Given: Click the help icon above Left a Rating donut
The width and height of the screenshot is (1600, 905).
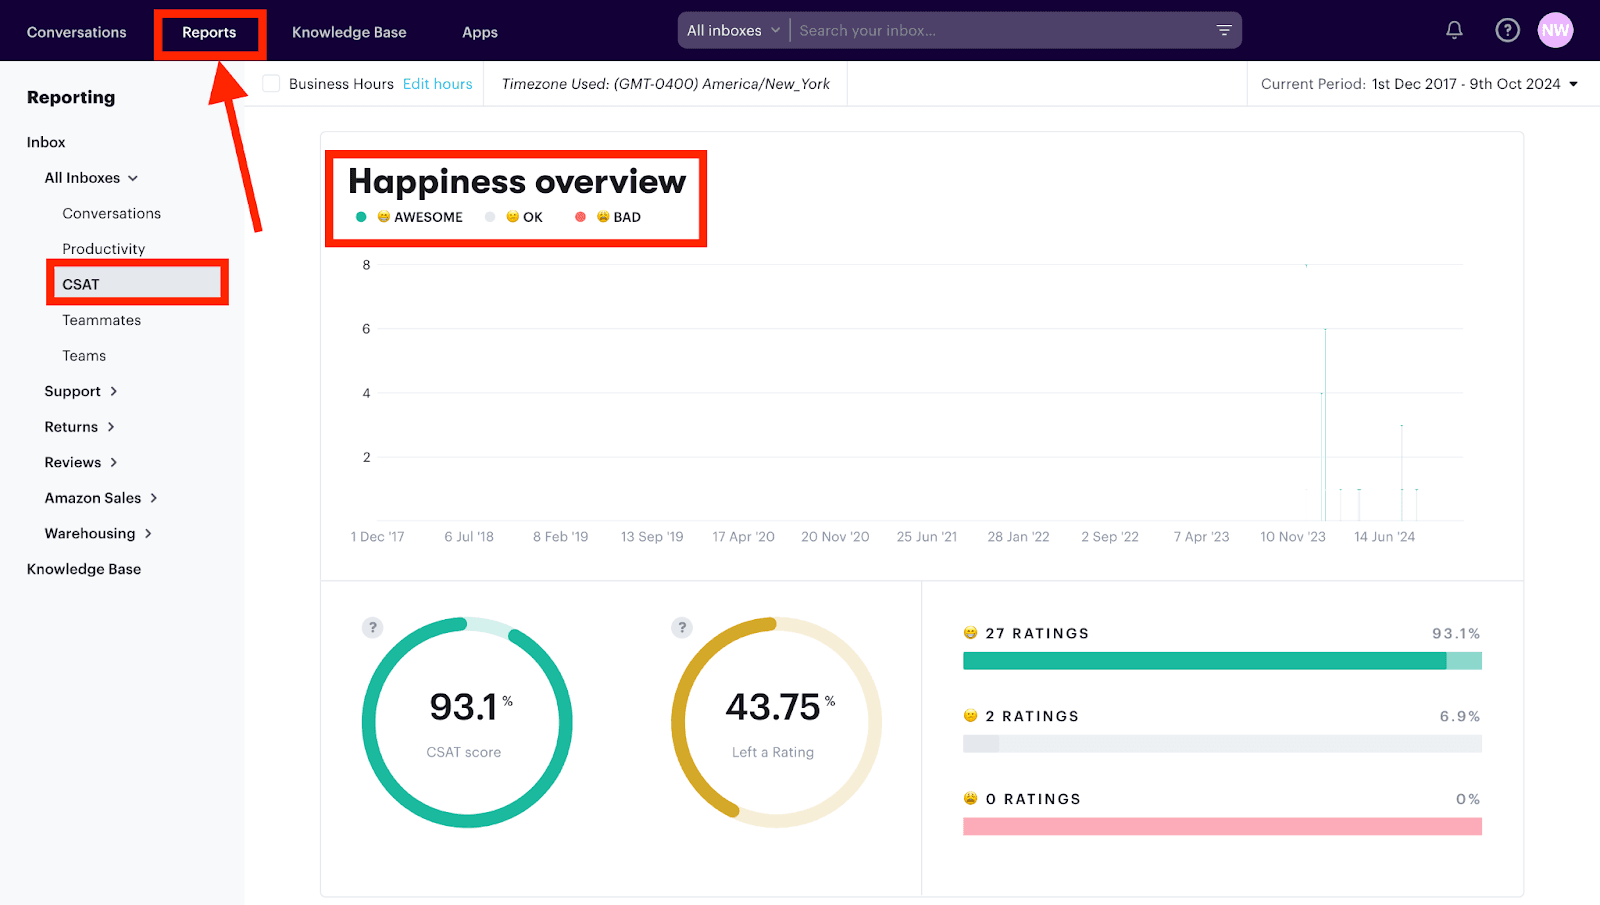Looking at the screenshot, I should point(681,627).
